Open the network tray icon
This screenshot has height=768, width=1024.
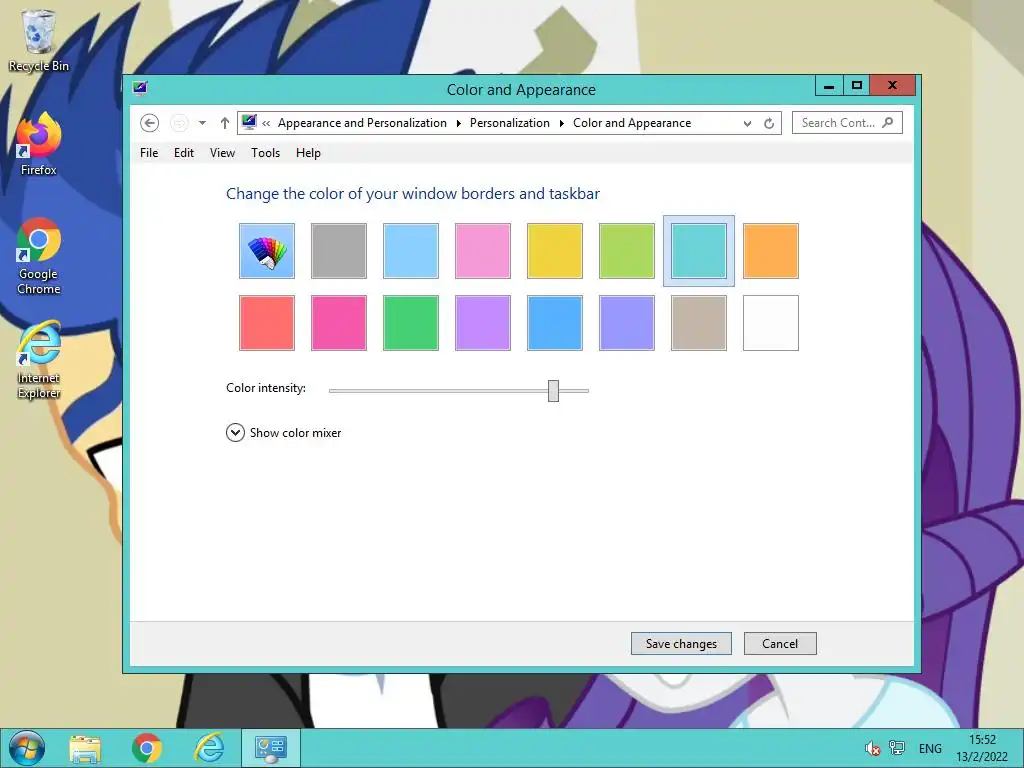897,748
